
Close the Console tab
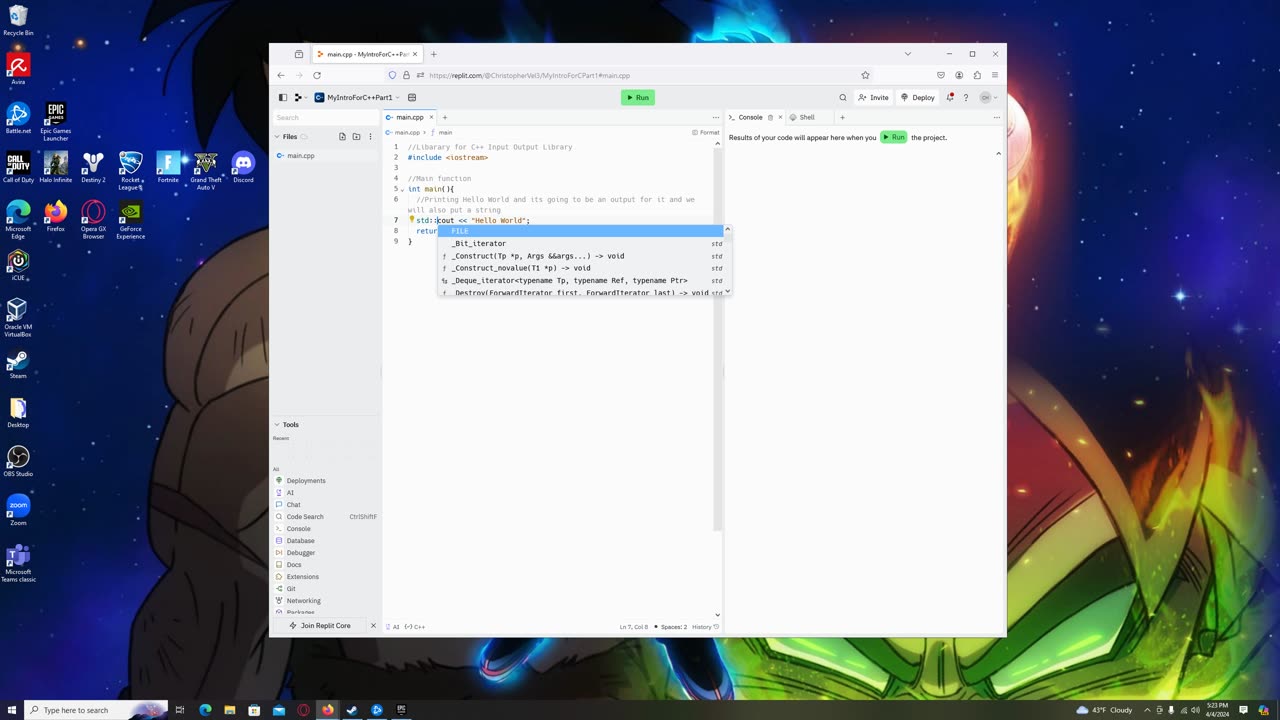coord(780,117)
